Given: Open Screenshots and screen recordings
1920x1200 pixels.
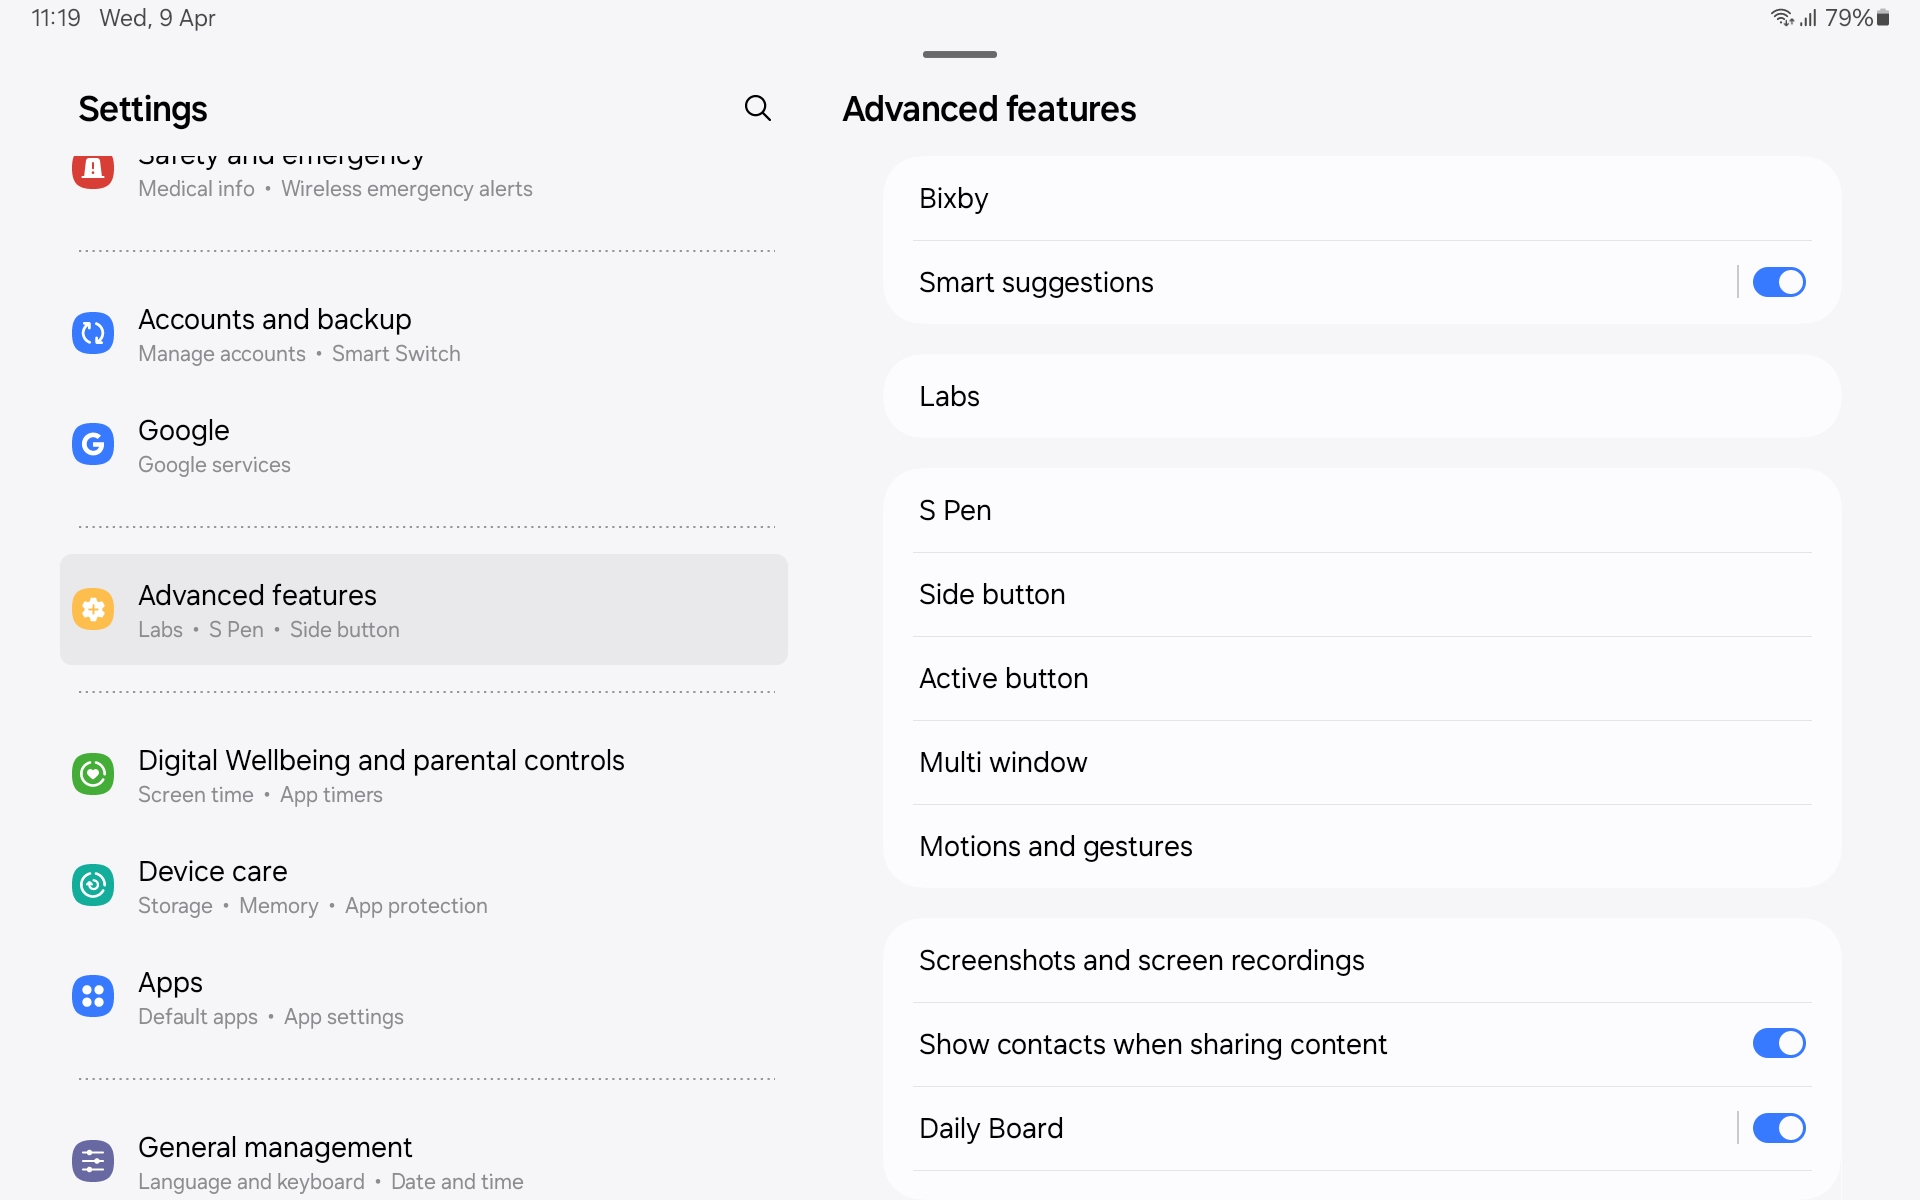Looking at the screenshot, I should click(x=1360, y=960).
